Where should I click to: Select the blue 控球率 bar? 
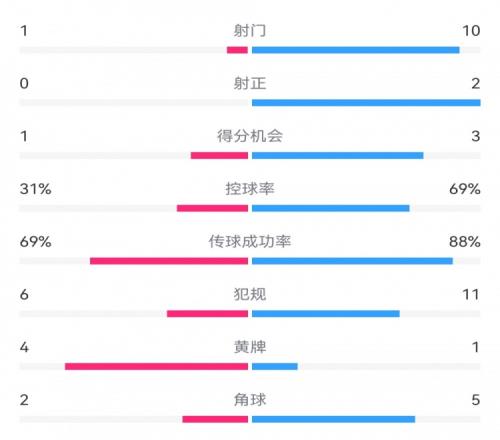click(331, 208)
